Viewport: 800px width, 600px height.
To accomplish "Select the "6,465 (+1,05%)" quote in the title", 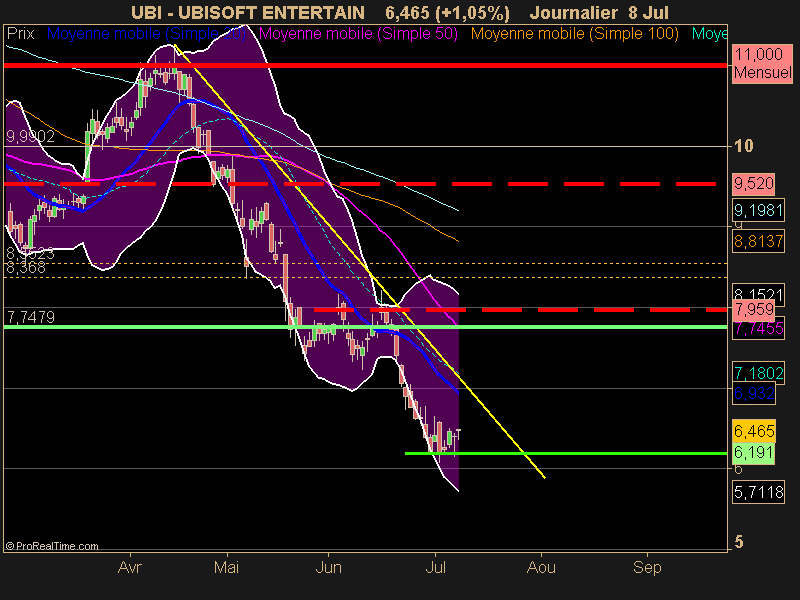I will click(x=447, y=12).
